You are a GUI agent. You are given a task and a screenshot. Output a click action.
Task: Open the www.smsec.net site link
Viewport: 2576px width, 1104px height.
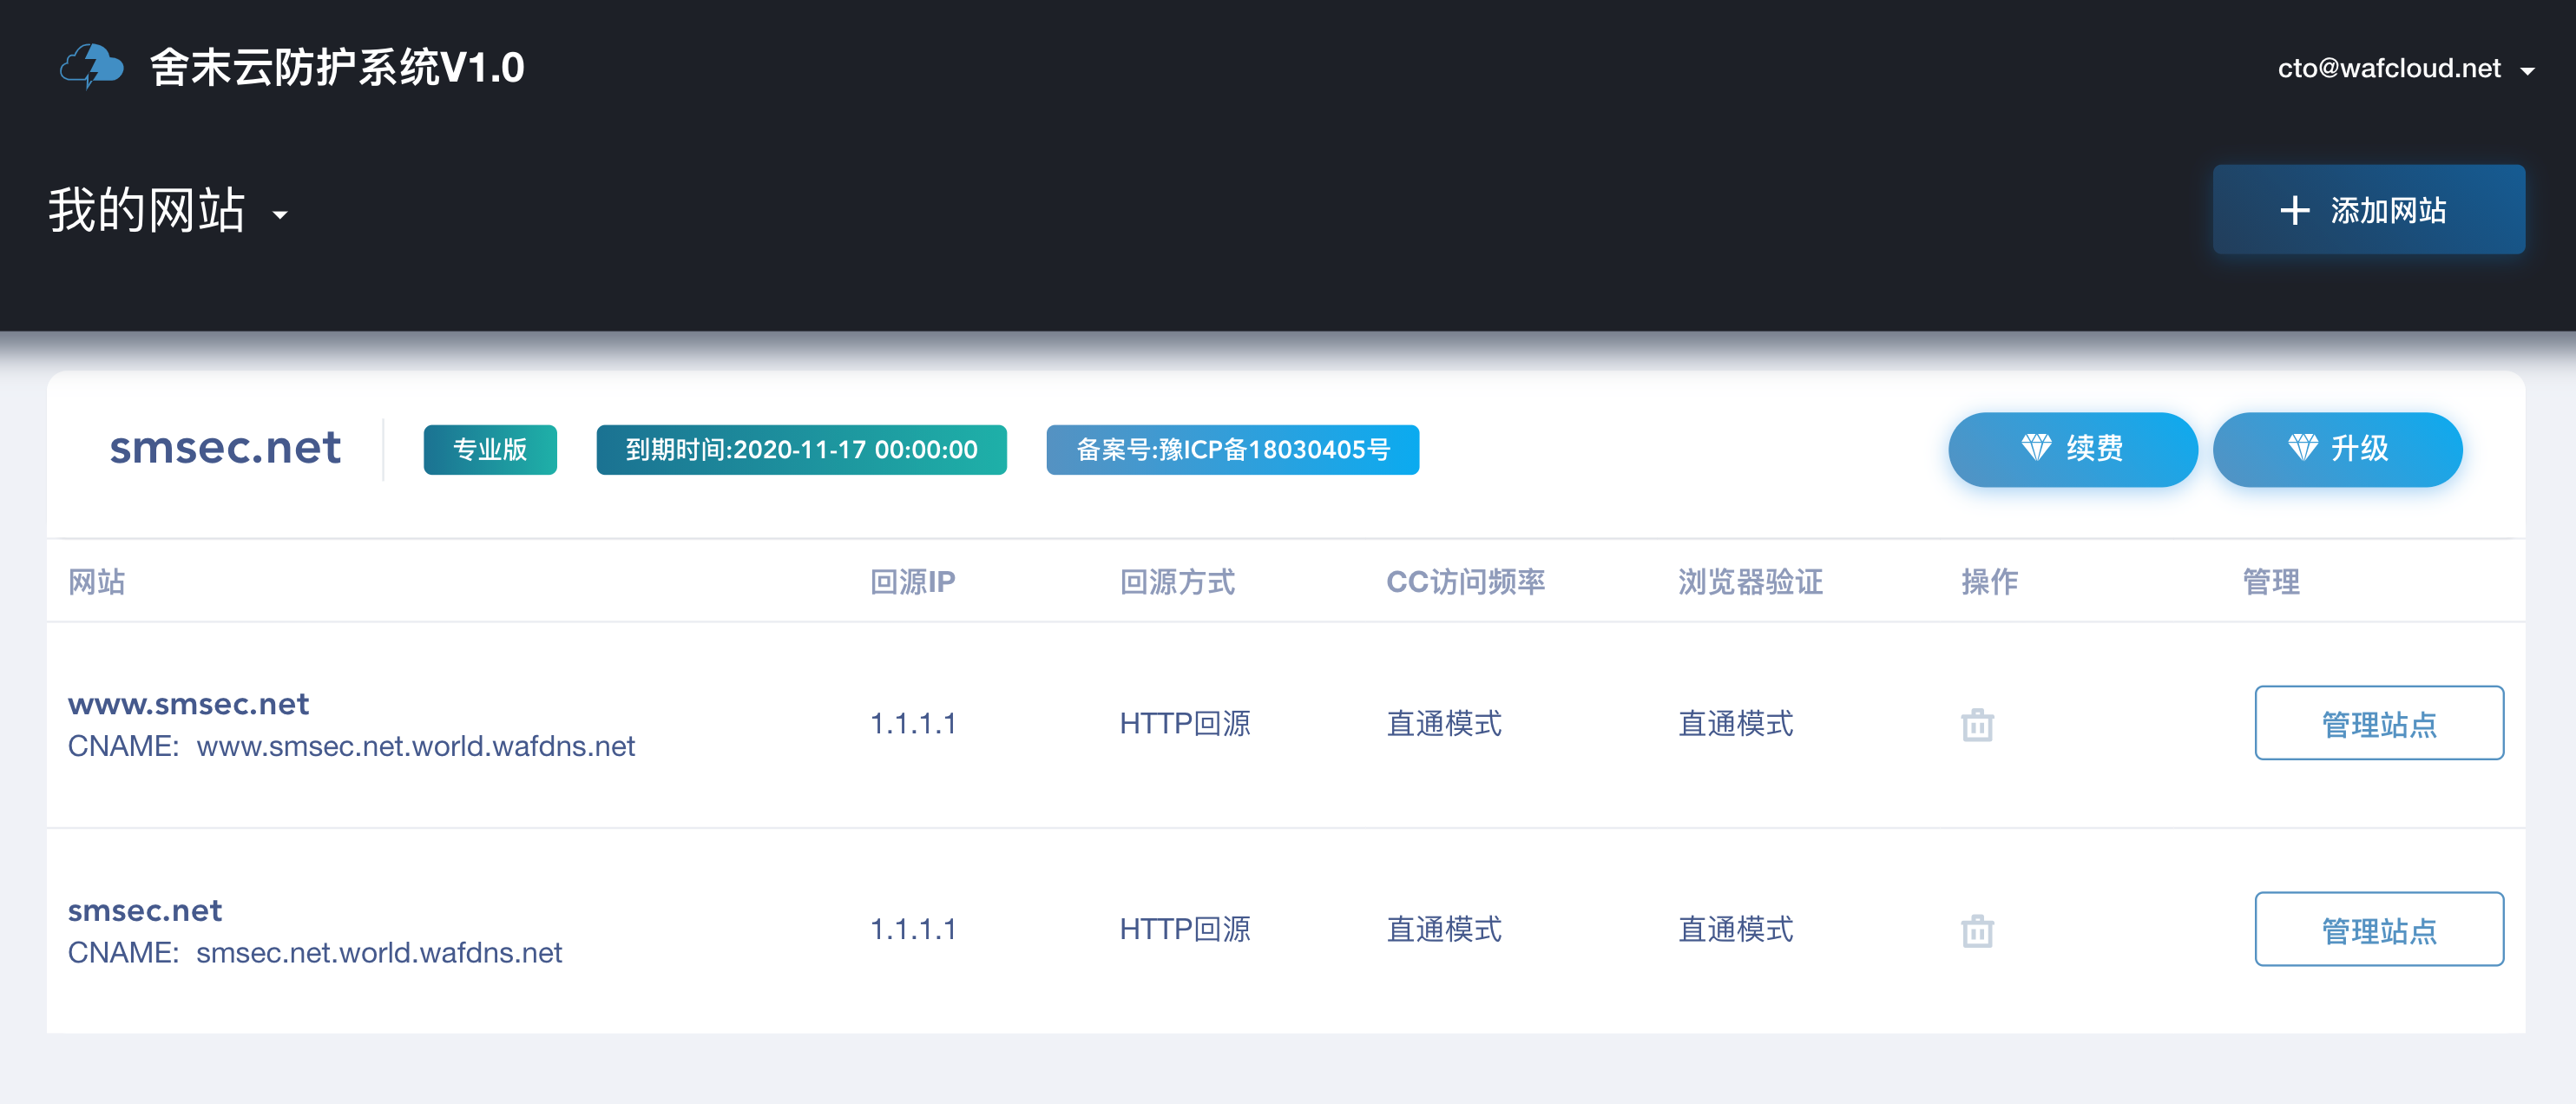(188, 704)
